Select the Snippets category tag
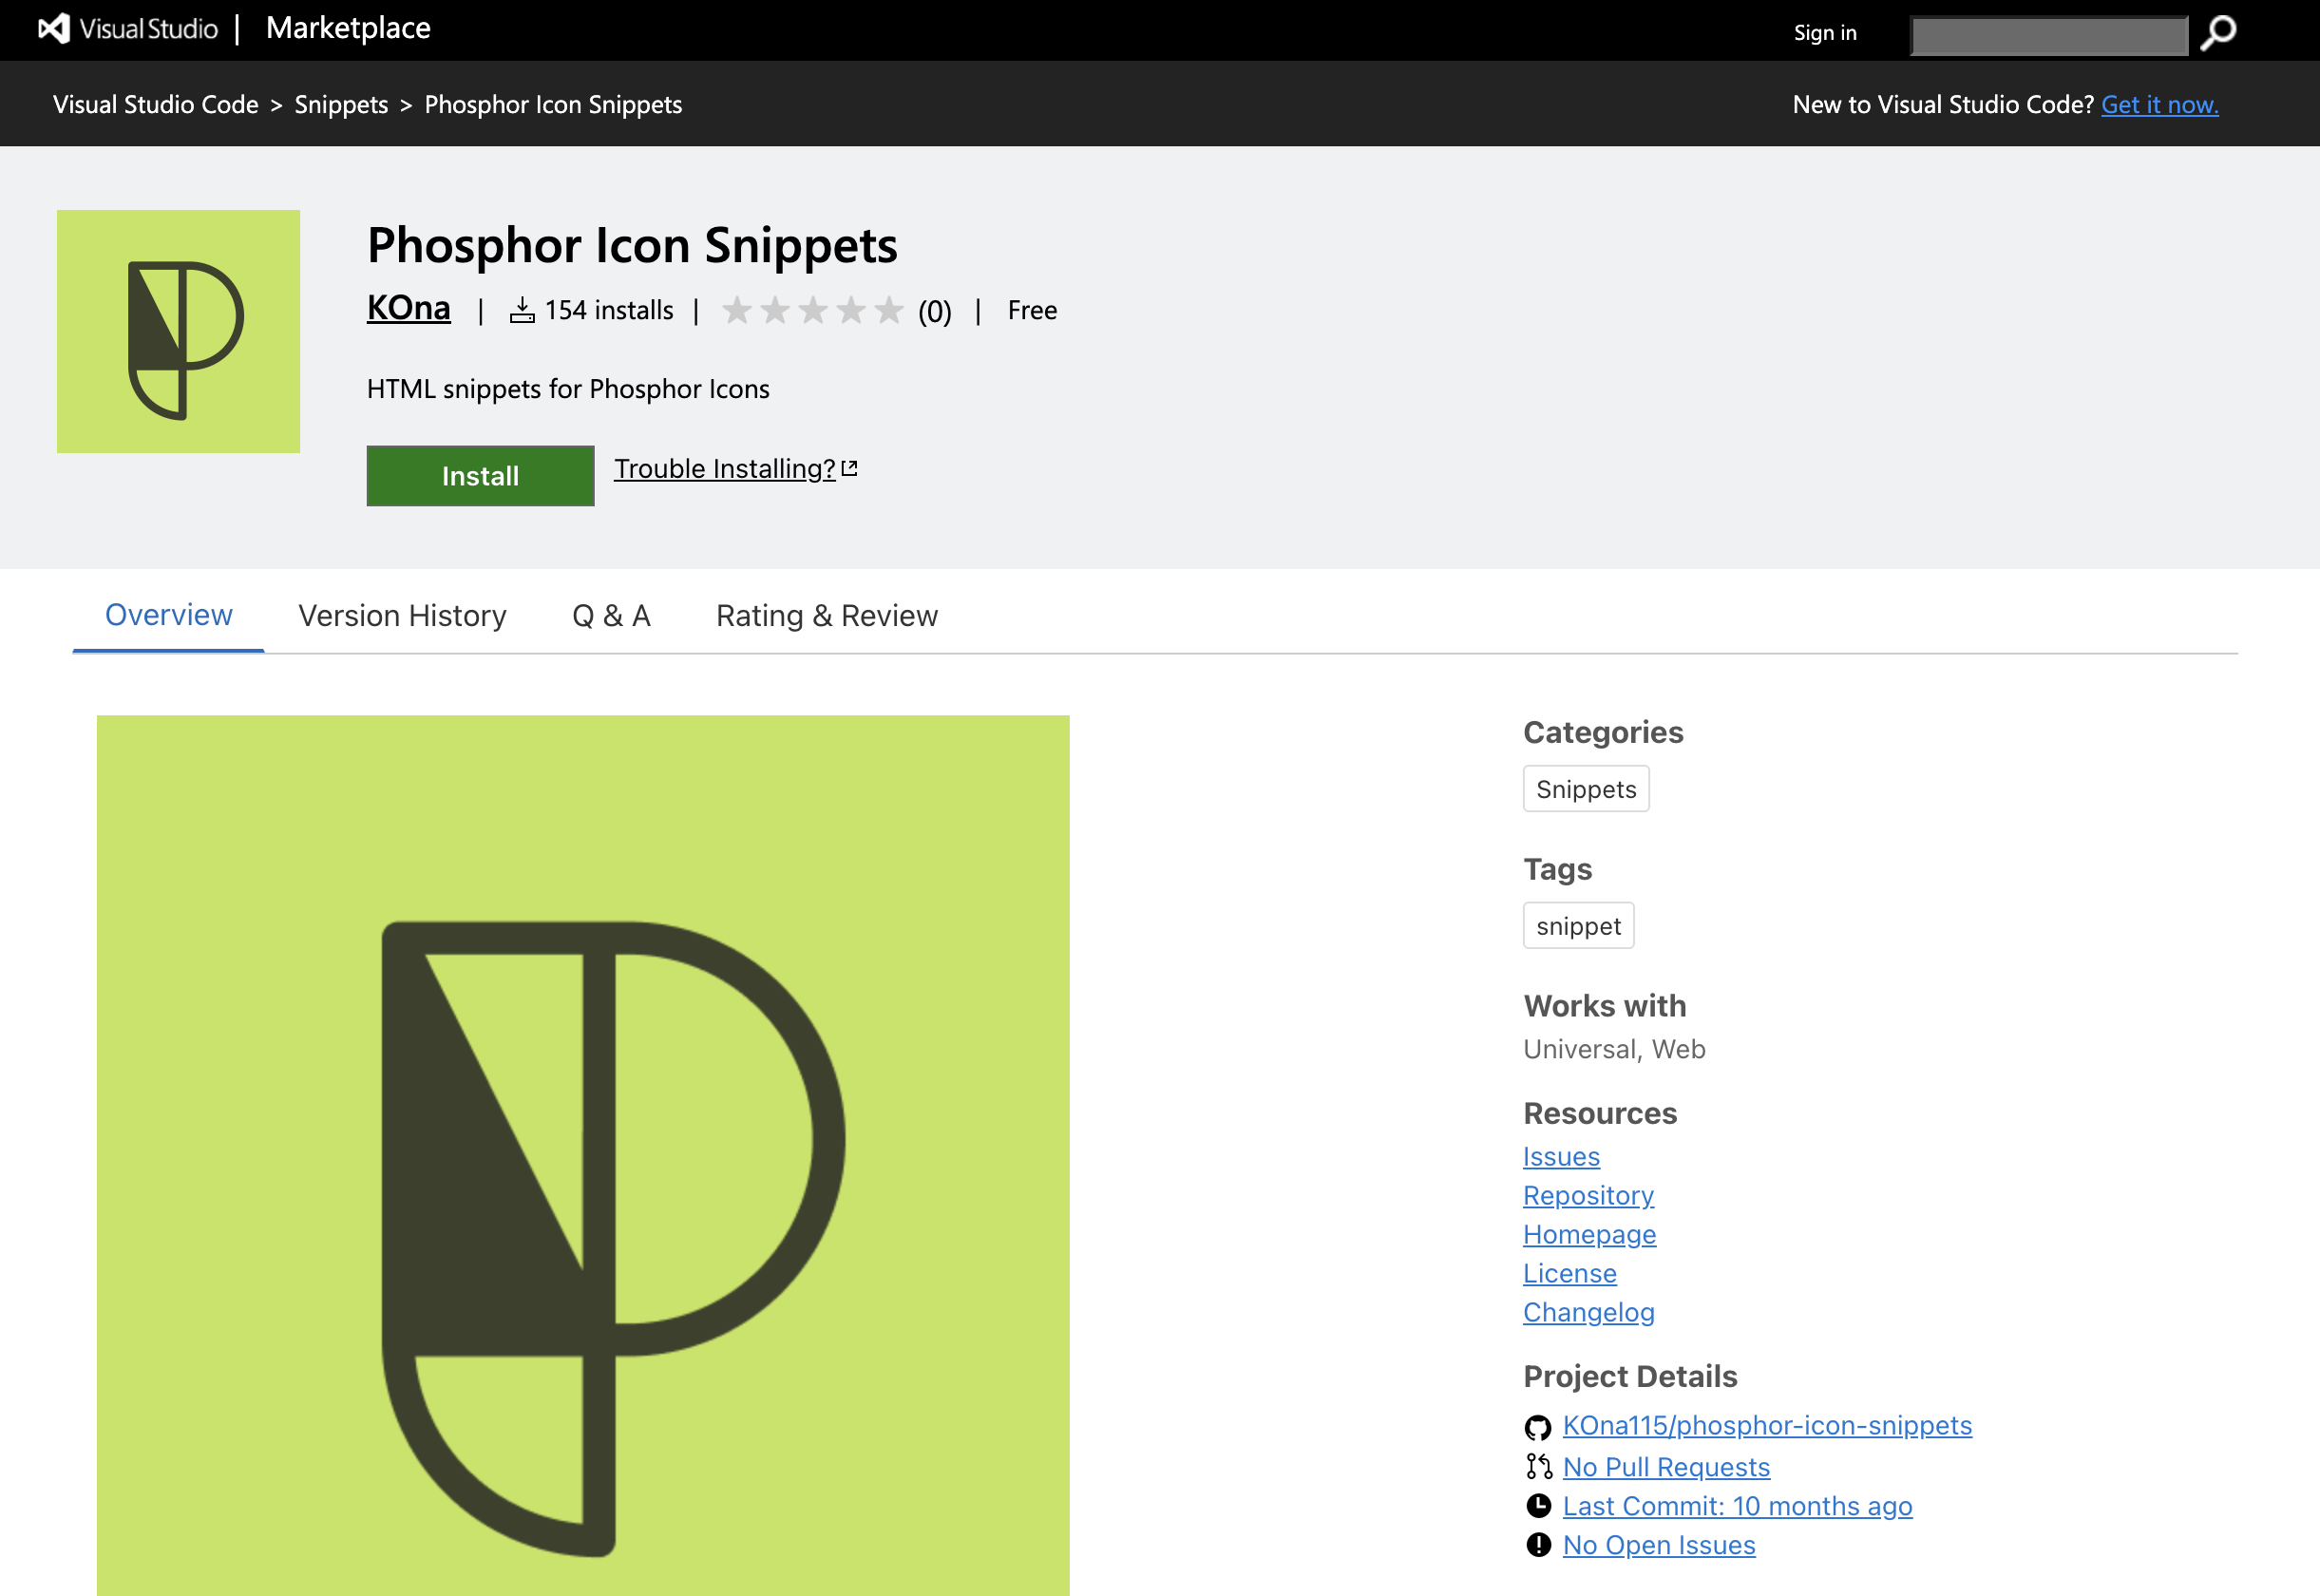This screenshot has height=1596, width=2320. [x=1585, y=789]
